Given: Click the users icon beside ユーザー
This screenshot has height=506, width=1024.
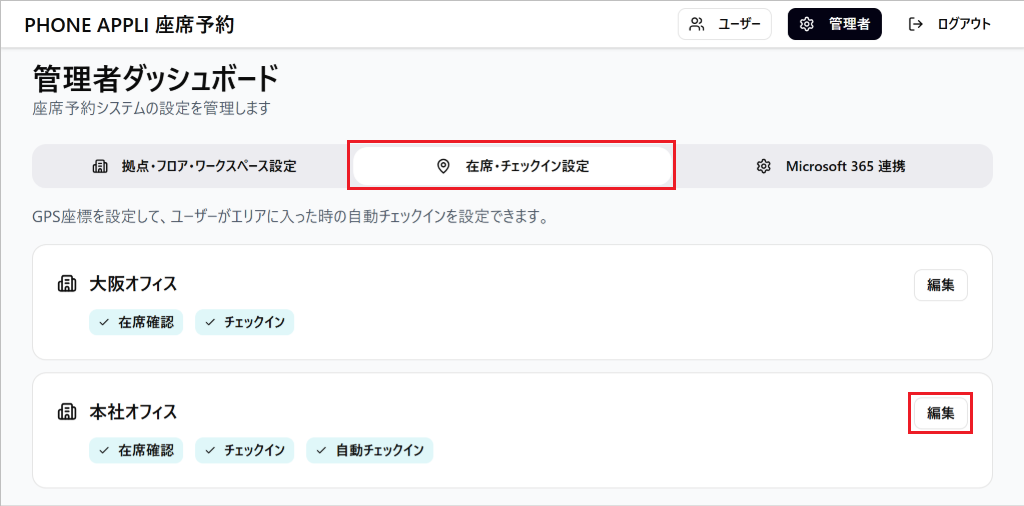Looking at the screenshot, I should point(697,24).
